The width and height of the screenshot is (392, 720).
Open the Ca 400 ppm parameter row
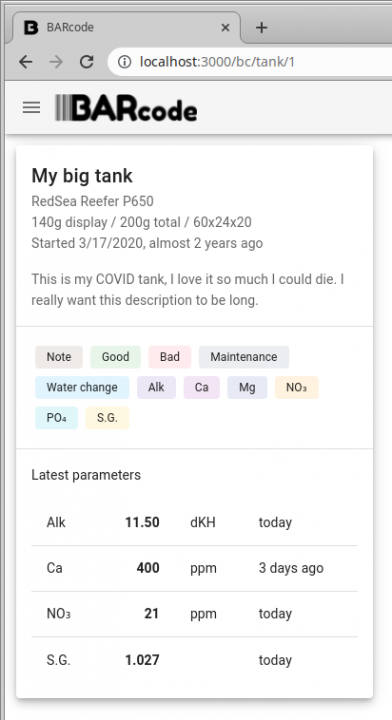click(x=194, y=568)
